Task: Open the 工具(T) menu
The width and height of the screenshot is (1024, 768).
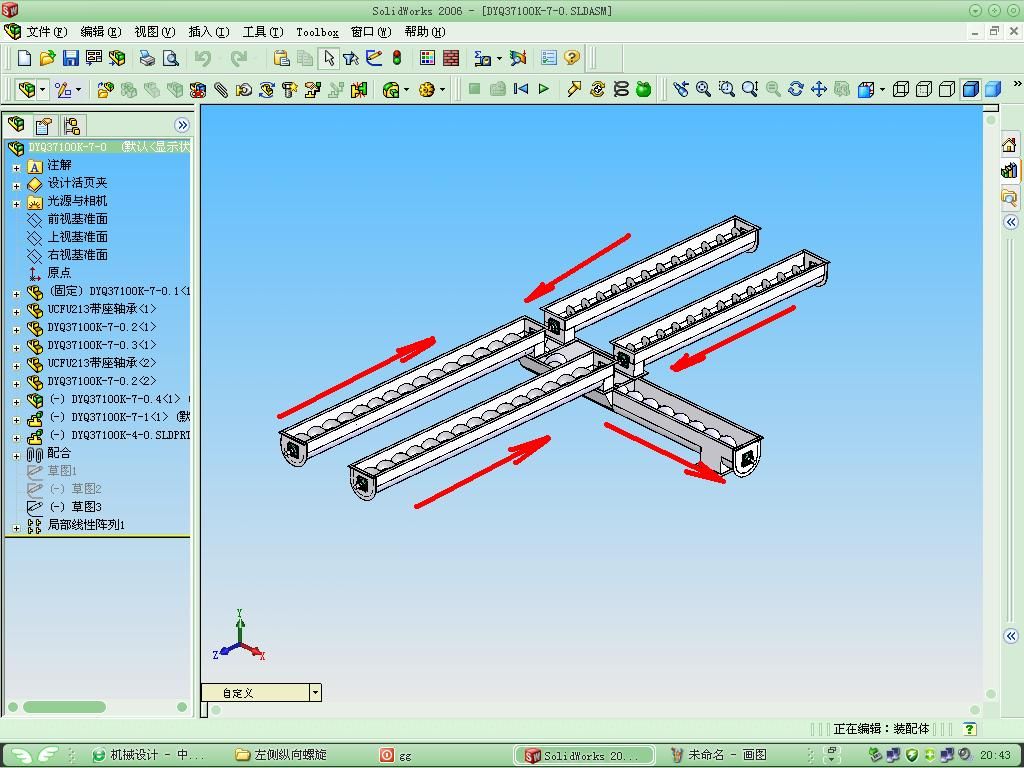Action: (x=262, y=32)
